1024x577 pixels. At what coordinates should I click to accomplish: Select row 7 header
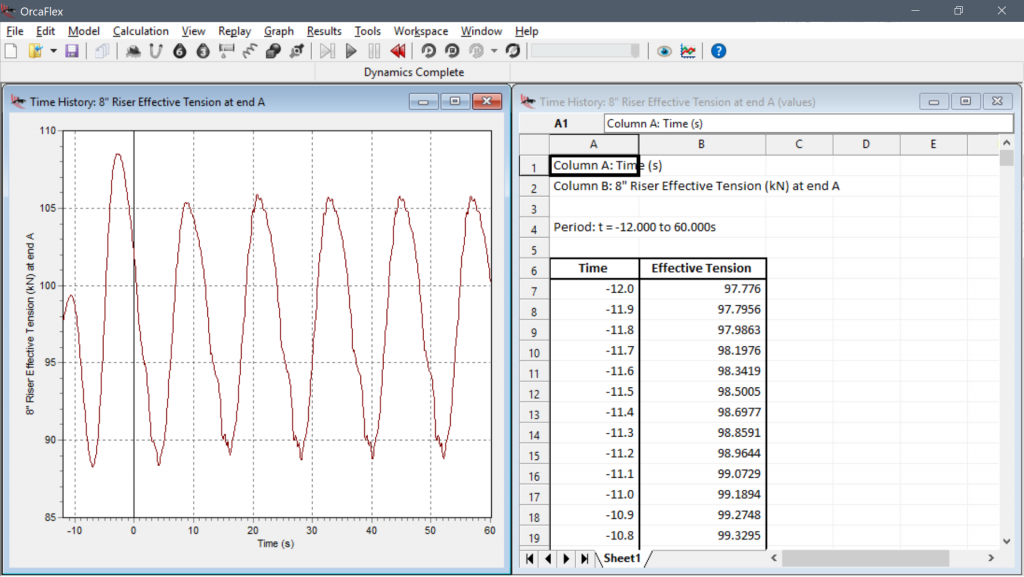[x=534, y=290]
